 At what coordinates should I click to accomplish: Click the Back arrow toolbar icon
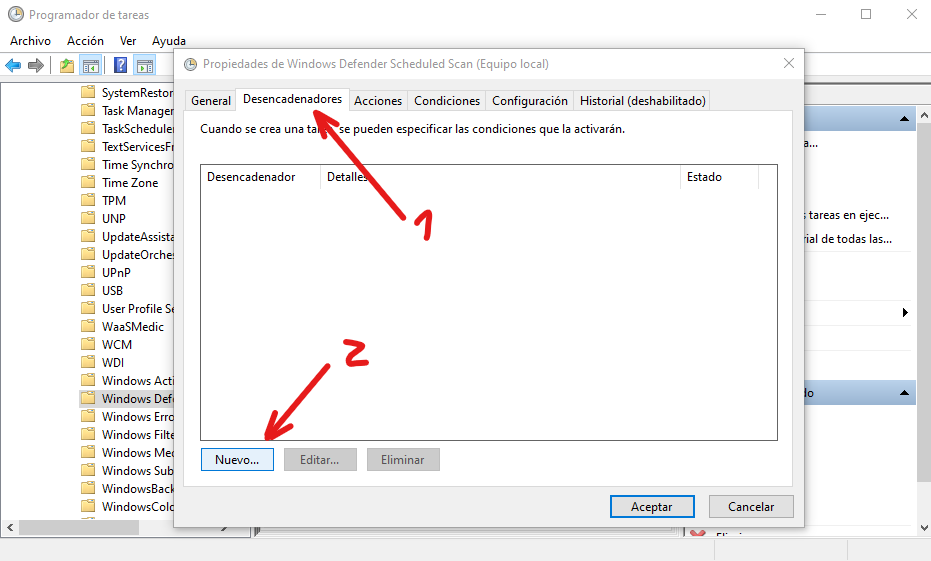point(13,65)
